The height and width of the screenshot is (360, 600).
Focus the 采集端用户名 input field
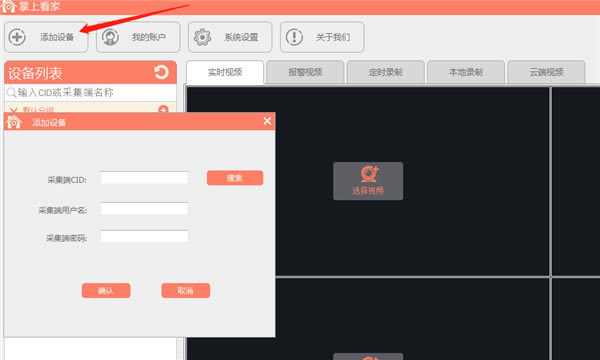(144, 209)
